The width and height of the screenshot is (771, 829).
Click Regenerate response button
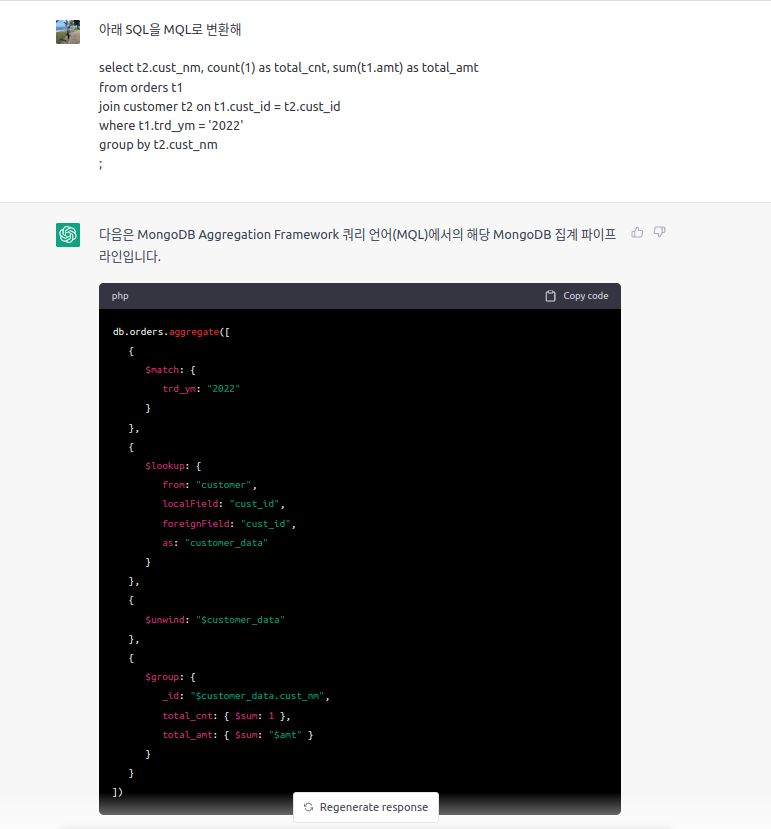point(366,807)
